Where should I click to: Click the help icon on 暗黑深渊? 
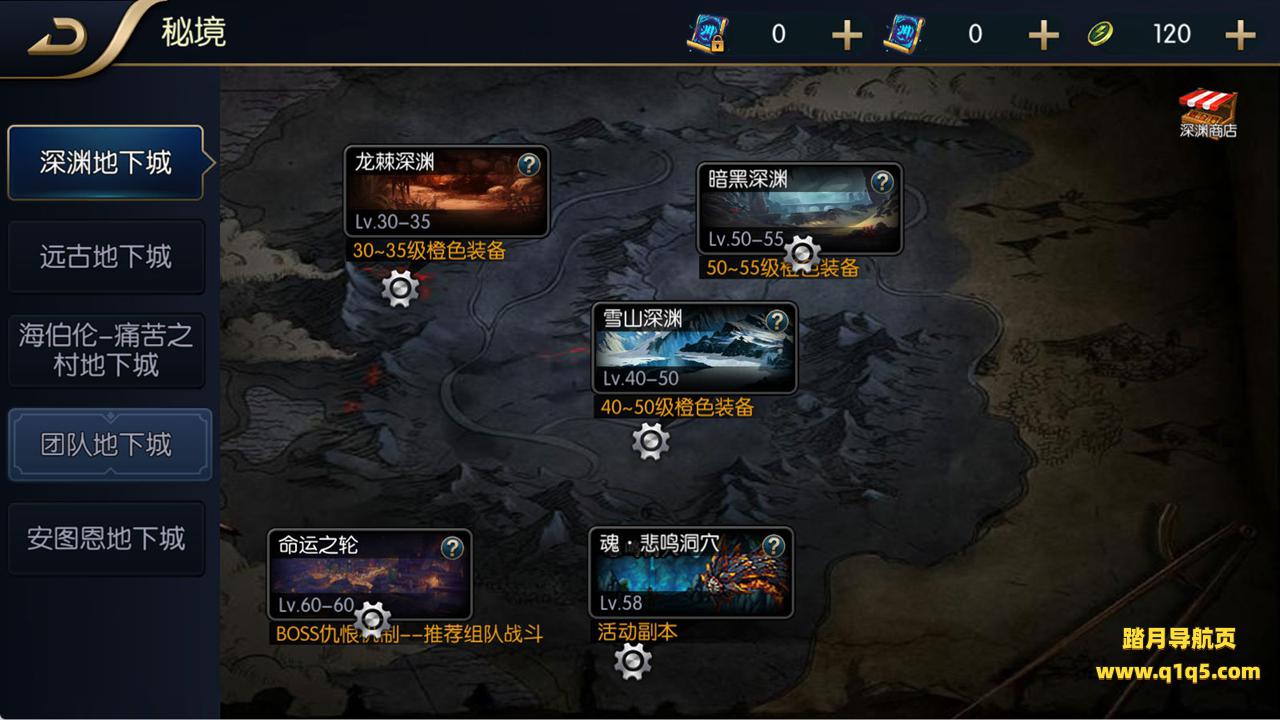(x=881, y=182)
